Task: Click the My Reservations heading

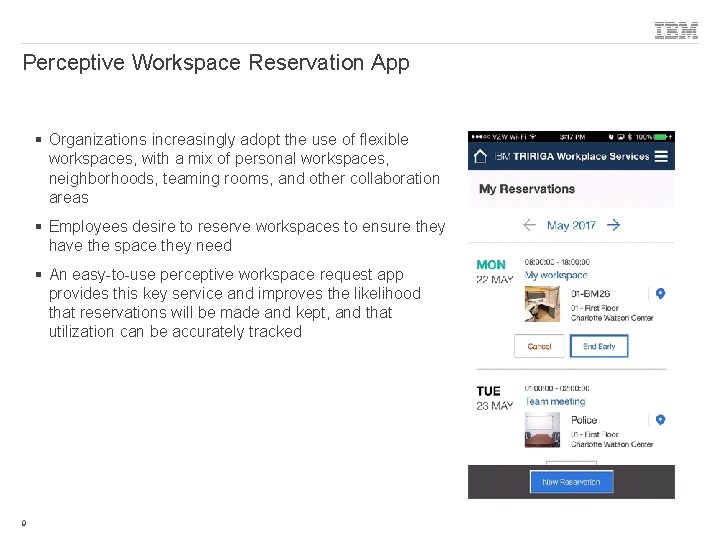Action: coord(527,189)
